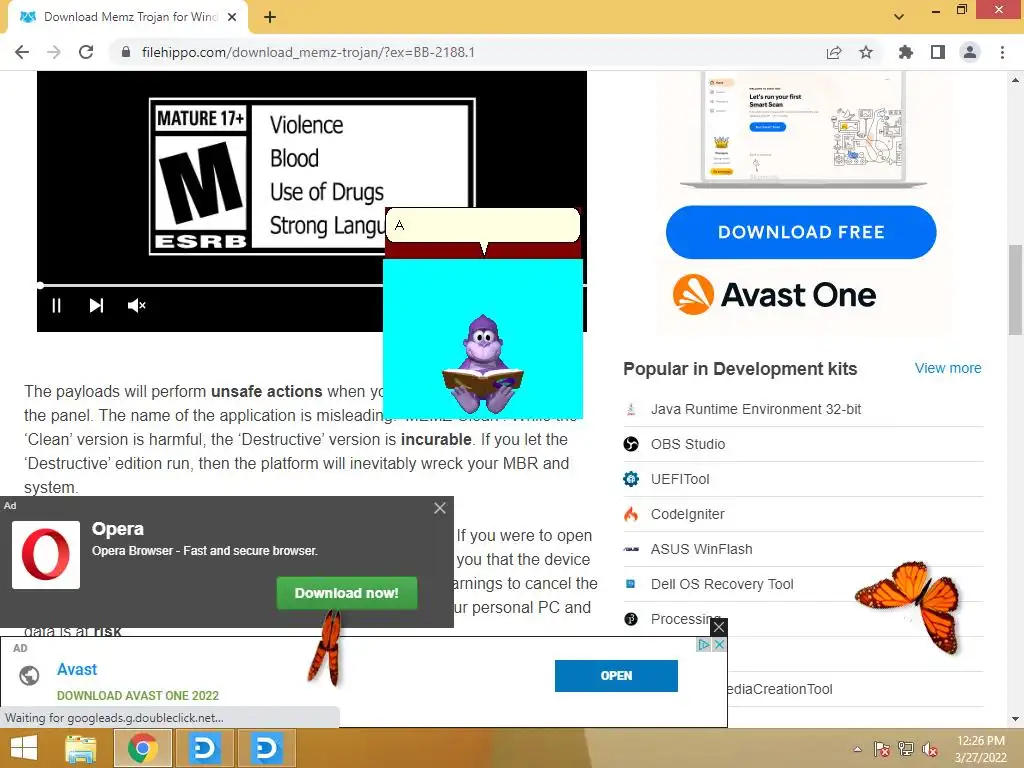Close the bottom banner with black X
Screen dimensions: 1024x768
(x=718, y=627)
